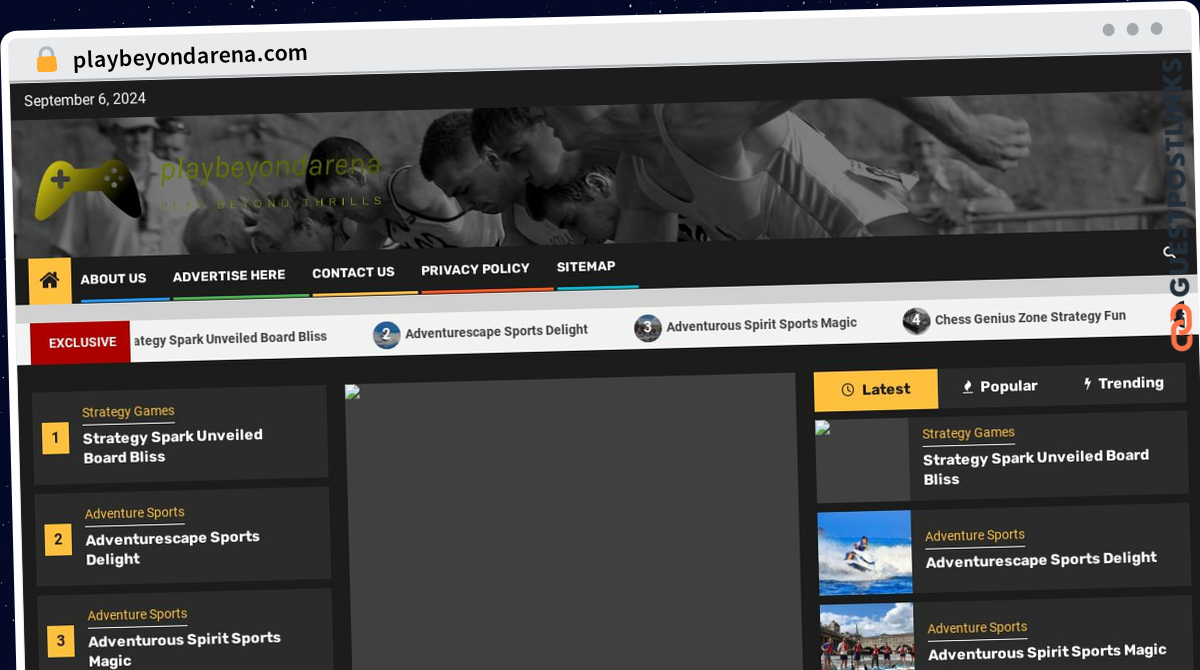Click the Play Beyond Thrills tagline

click(271, 203)
